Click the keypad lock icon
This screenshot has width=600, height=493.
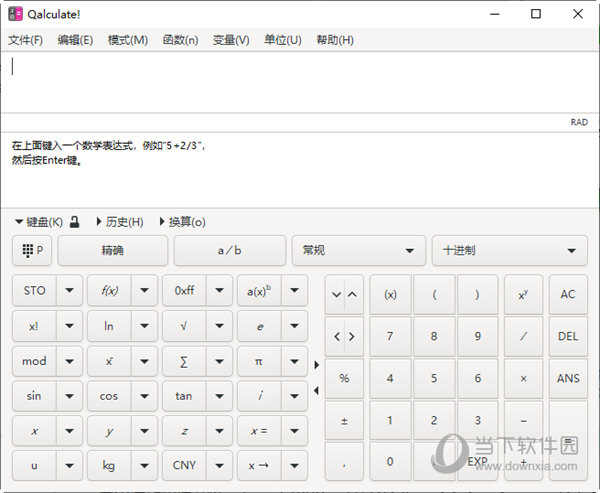click(x=75, y=222)
